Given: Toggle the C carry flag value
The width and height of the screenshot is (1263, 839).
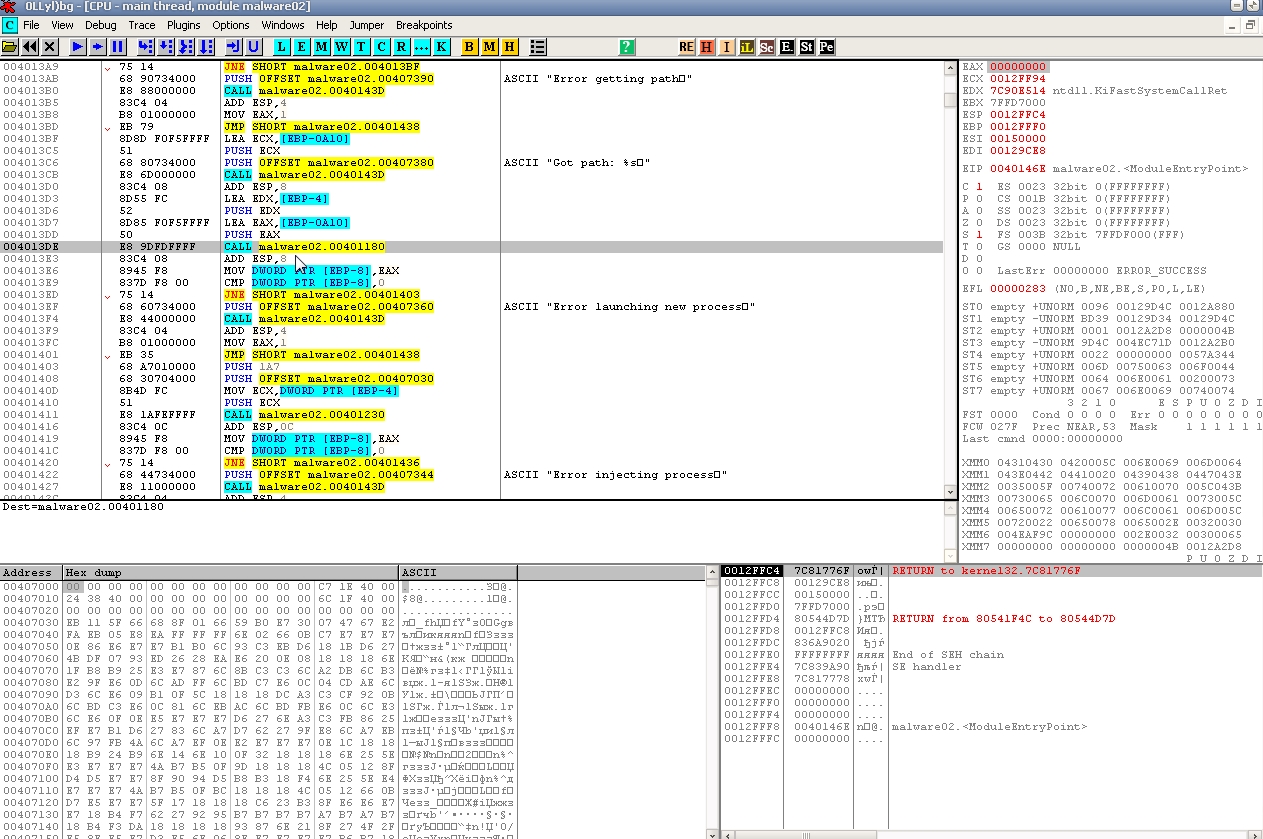Looking at the screenshot, I should coord(978,187).
